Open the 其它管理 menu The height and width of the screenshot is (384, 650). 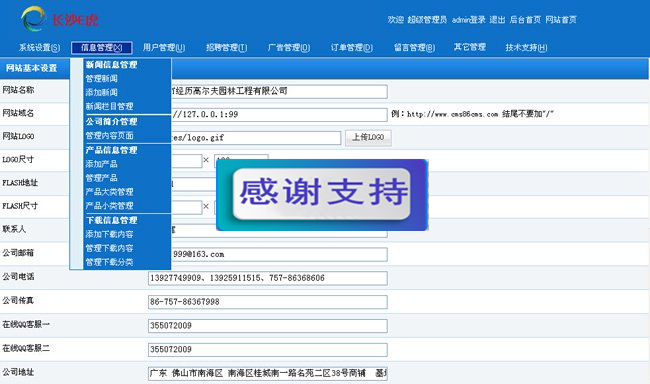click(470, 47)
